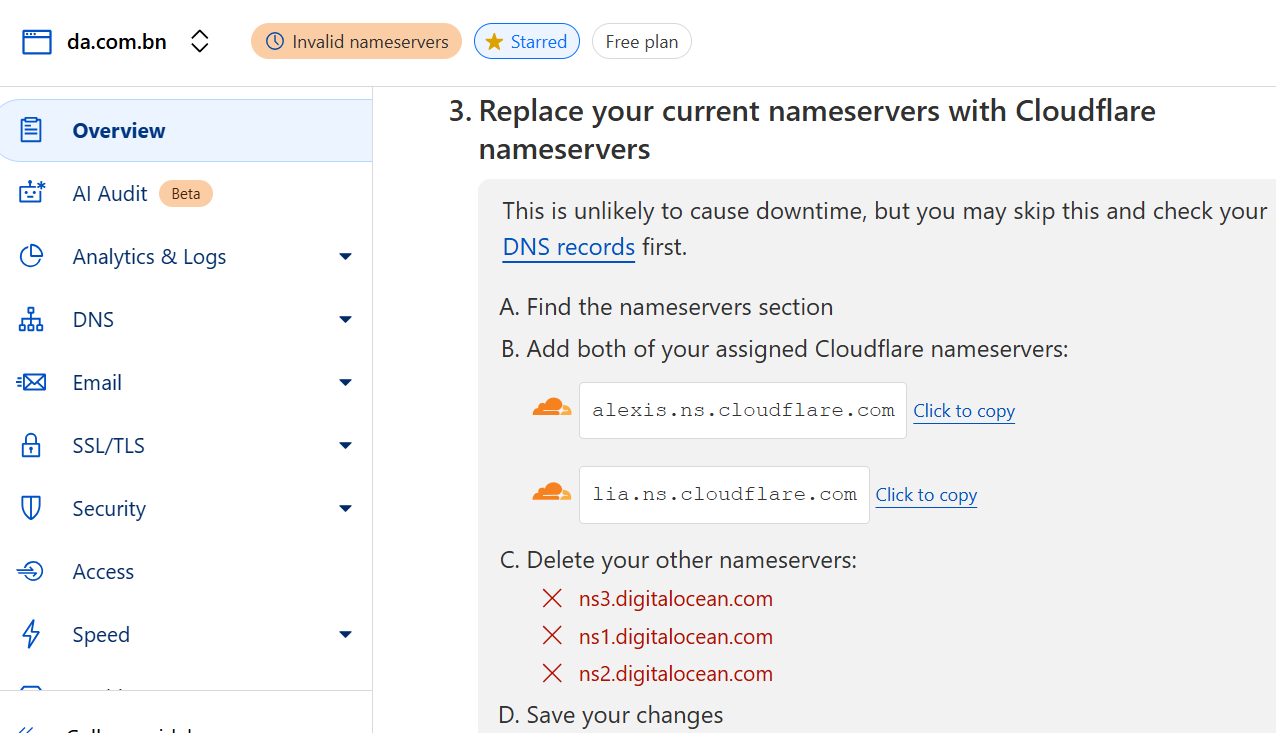Open Analytics & Logs section
Image resolution: width=1276 pixels, height=733 pixels.
pos(149,256)
